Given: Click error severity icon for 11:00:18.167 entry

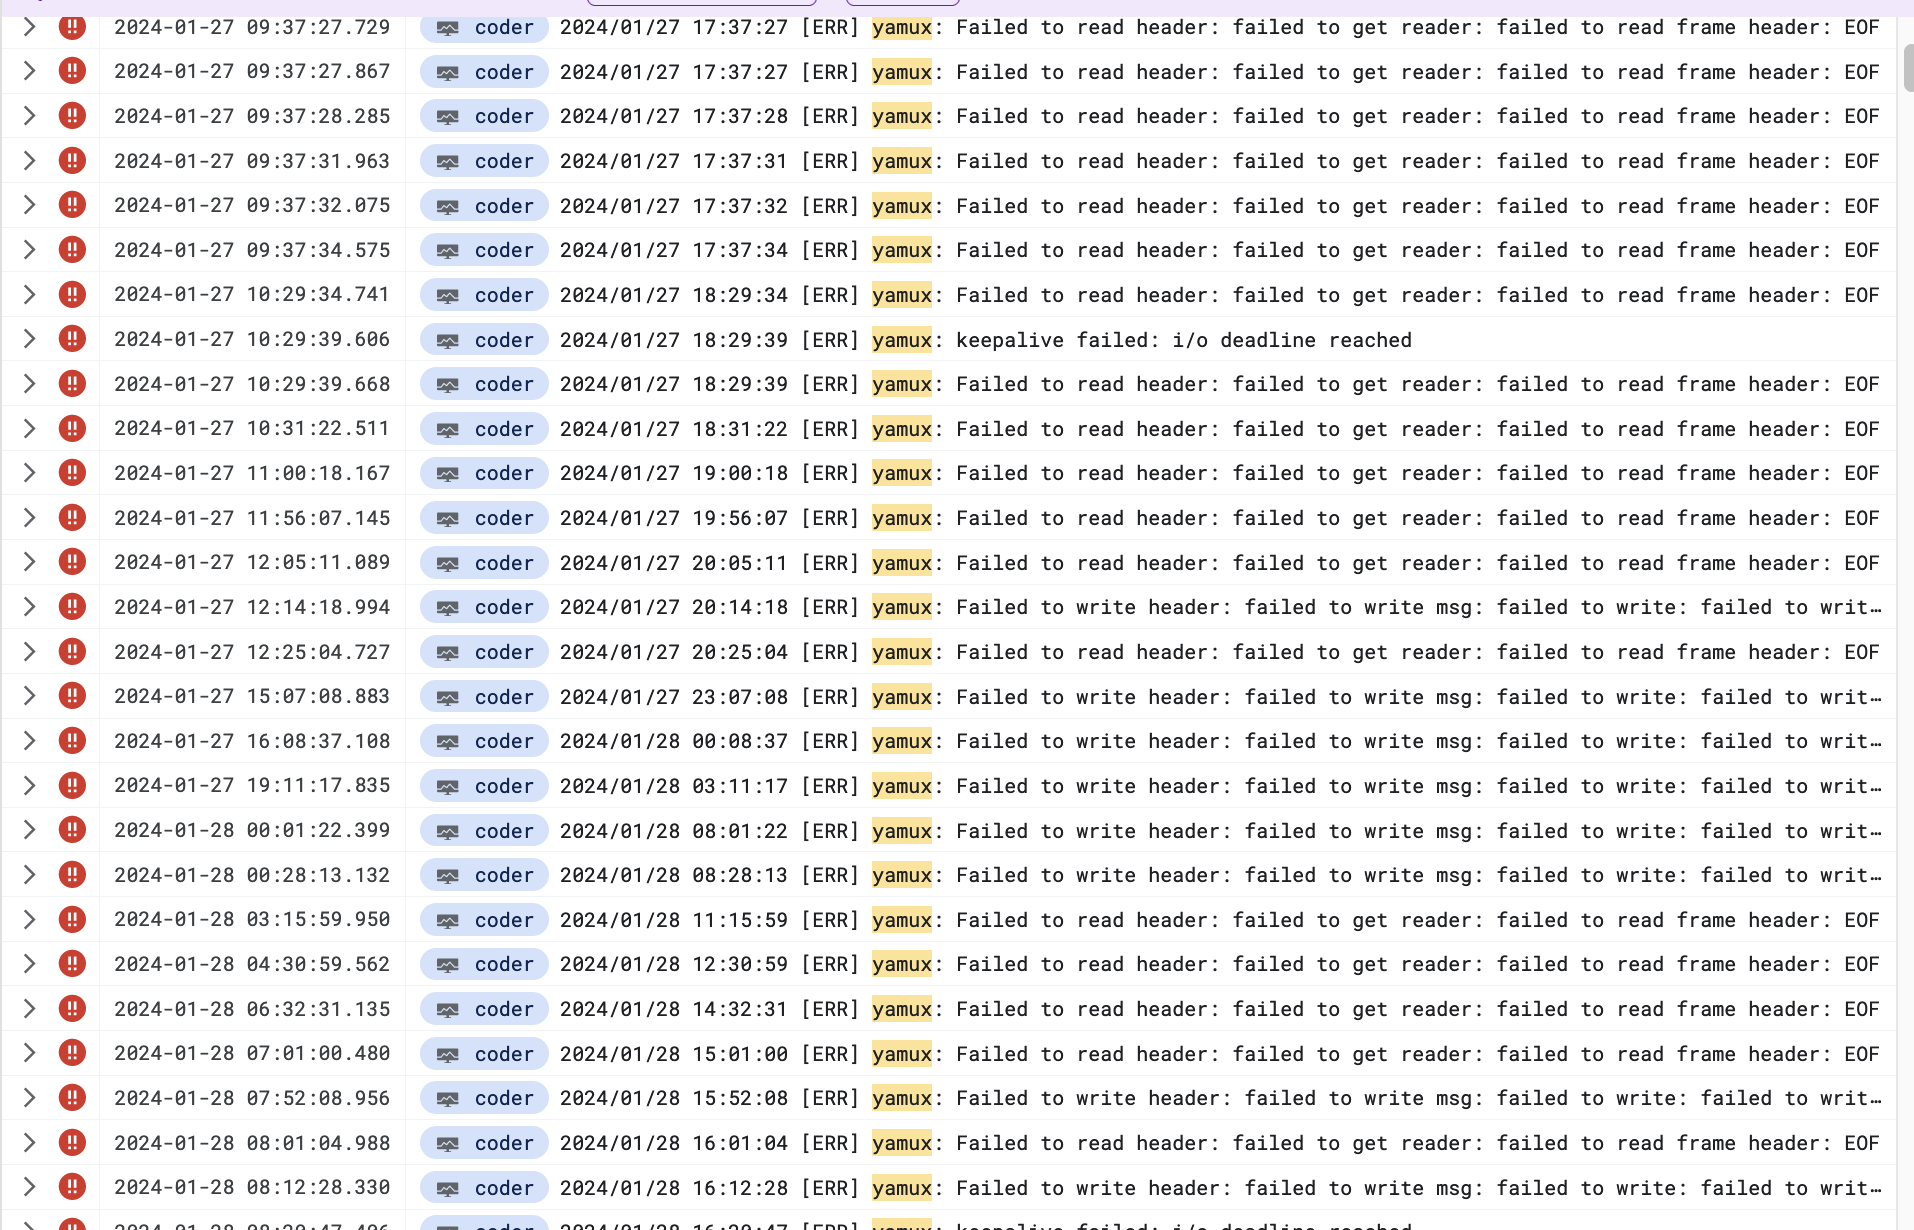Looking at the screenshot, I should pos(72,473).
